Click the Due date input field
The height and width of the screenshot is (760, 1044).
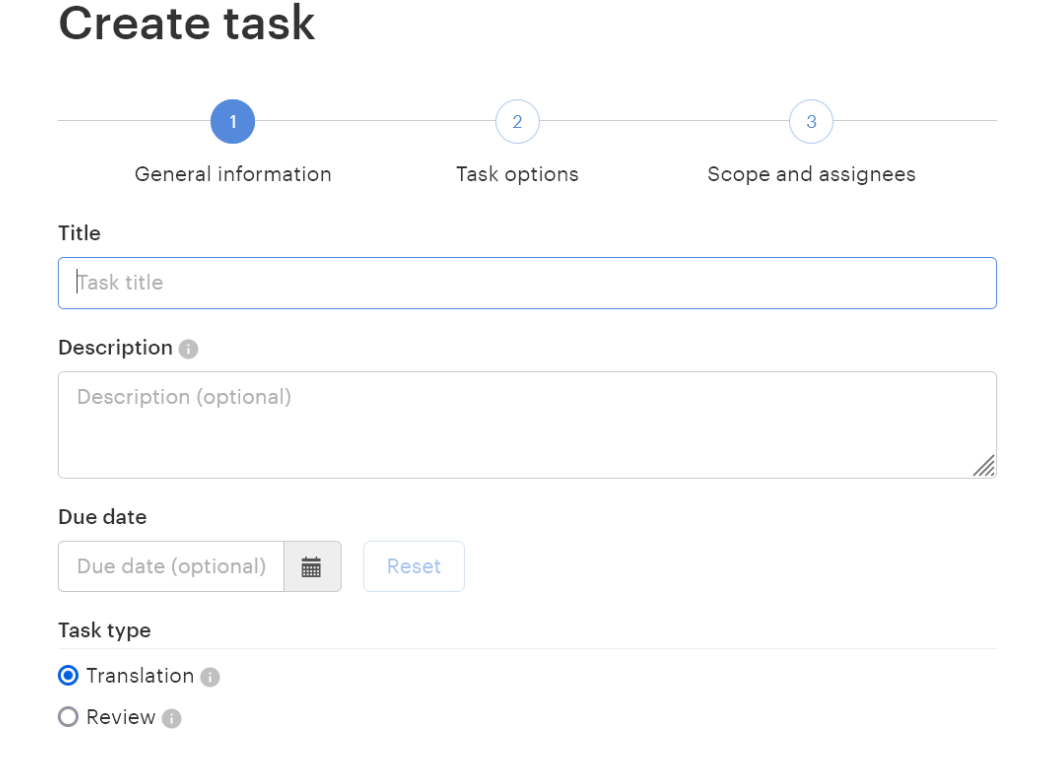click(171, 567)
